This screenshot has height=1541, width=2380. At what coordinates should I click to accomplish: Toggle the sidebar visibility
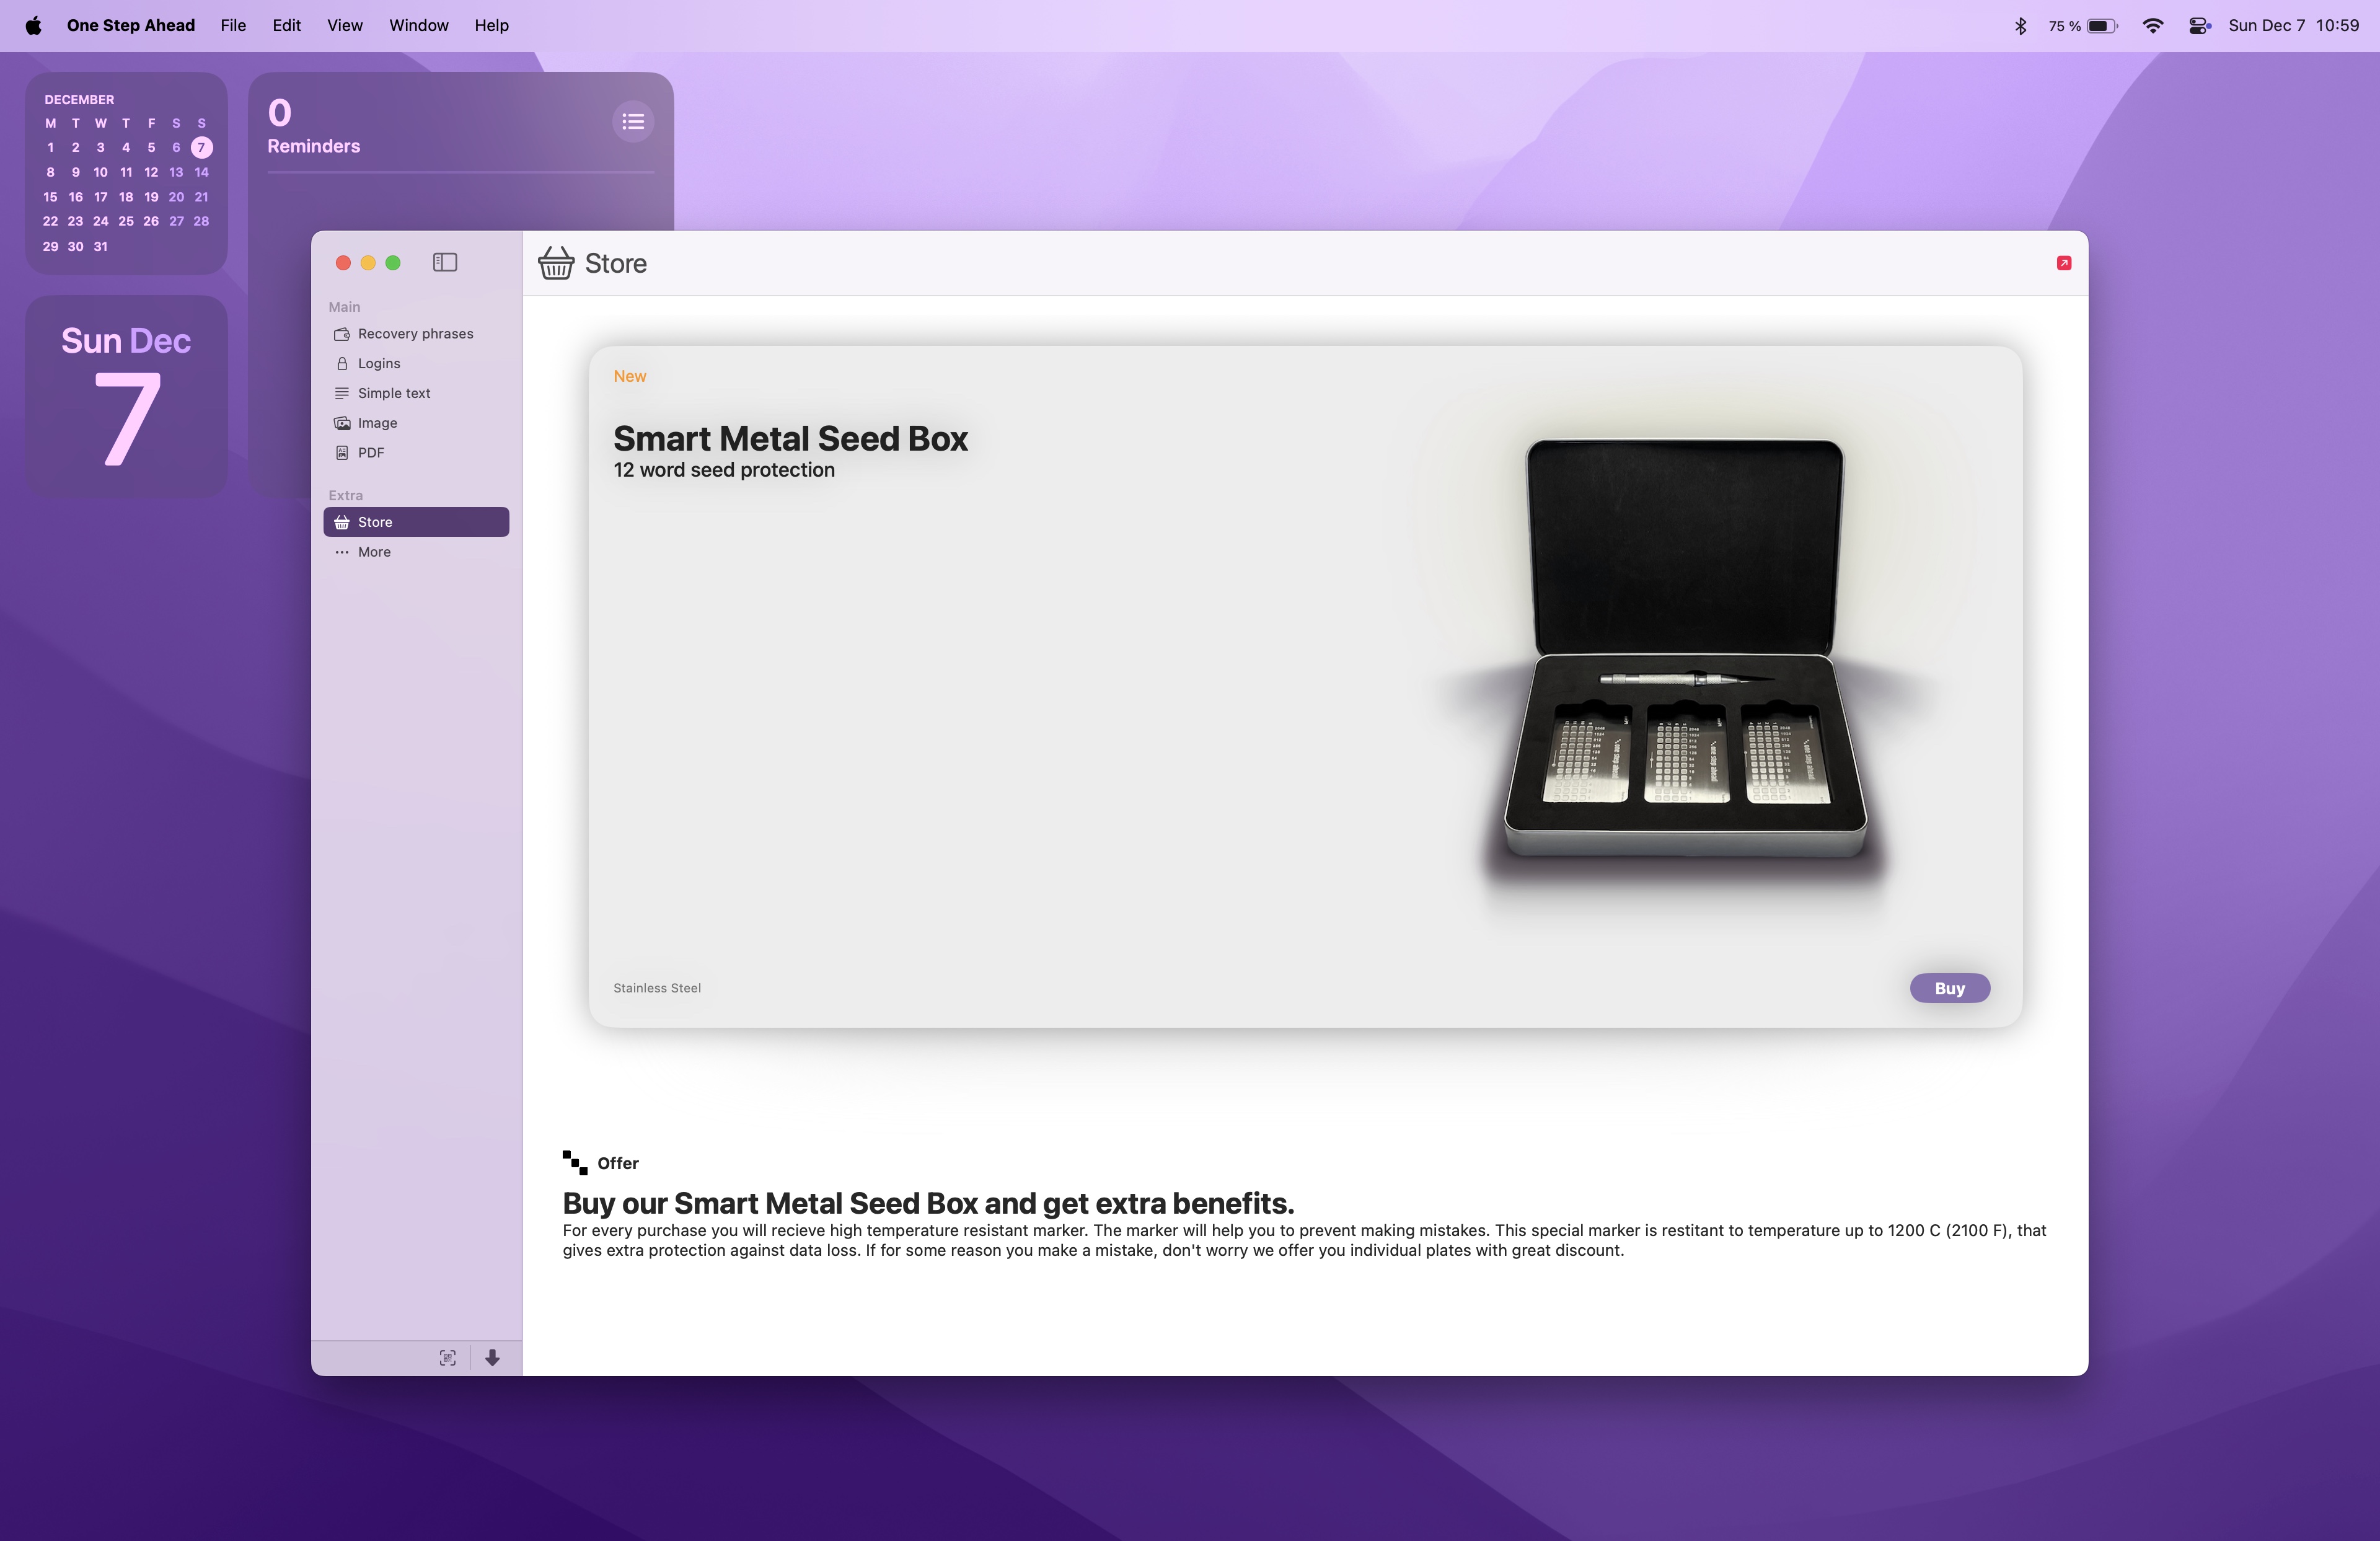pyautogui.click(x=444, y=262)
